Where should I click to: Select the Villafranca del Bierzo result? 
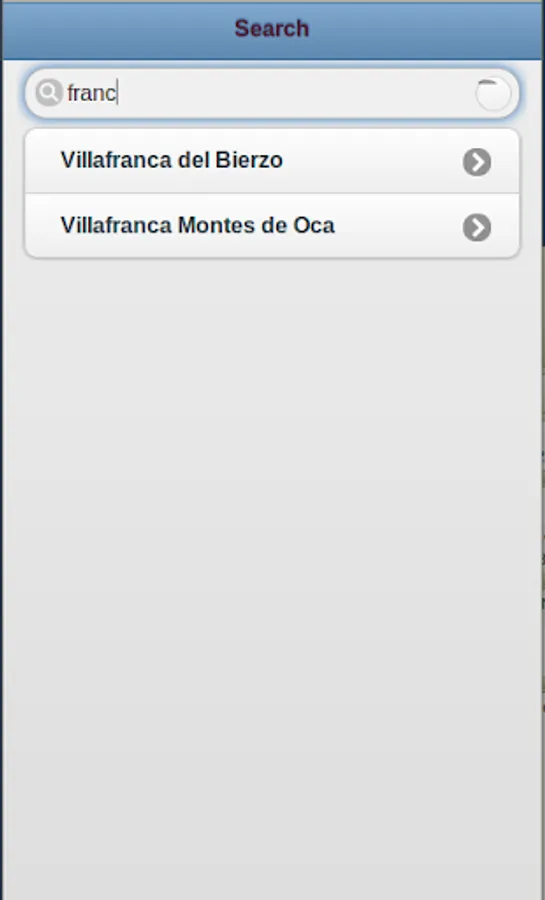coord(272,161)
